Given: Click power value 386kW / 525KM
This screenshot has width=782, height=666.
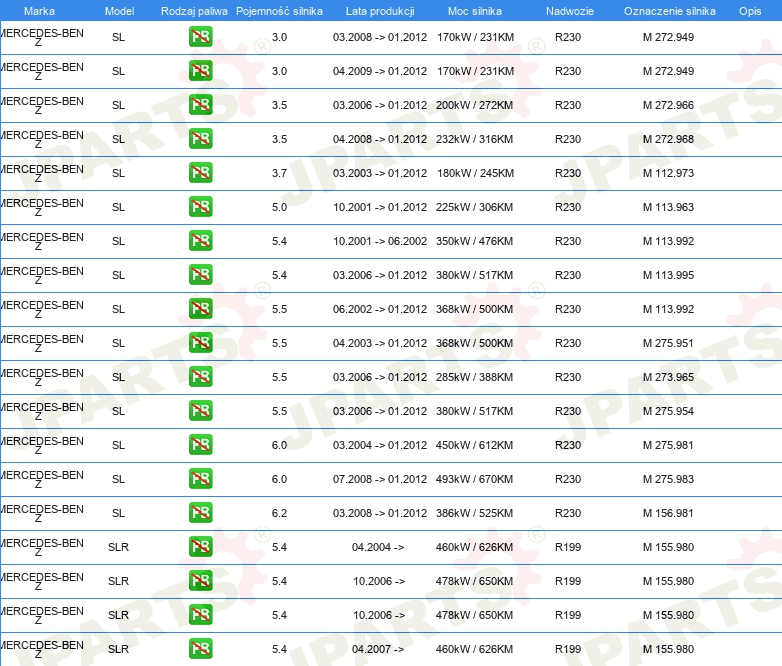Looking at the screenshot, I should [x=474, y=513].
